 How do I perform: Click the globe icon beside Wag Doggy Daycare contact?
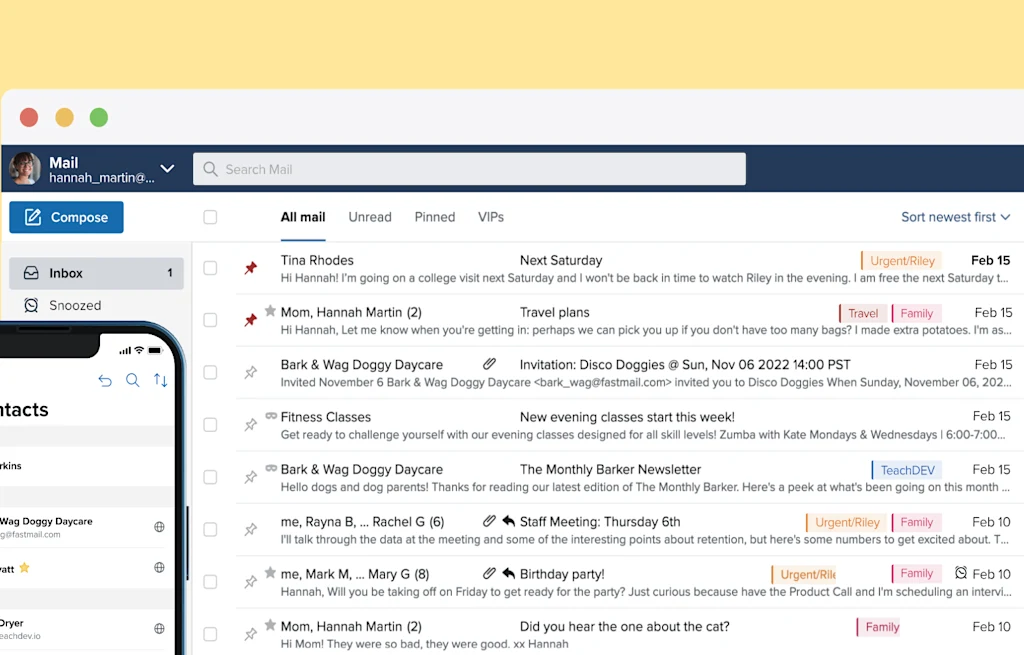[x=159, y=526]
